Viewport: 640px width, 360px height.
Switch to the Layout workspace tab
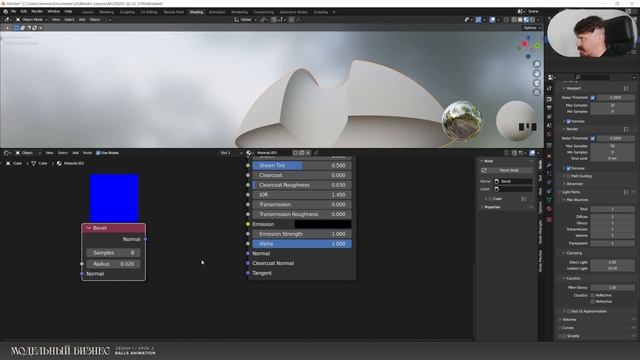(87, 12)
